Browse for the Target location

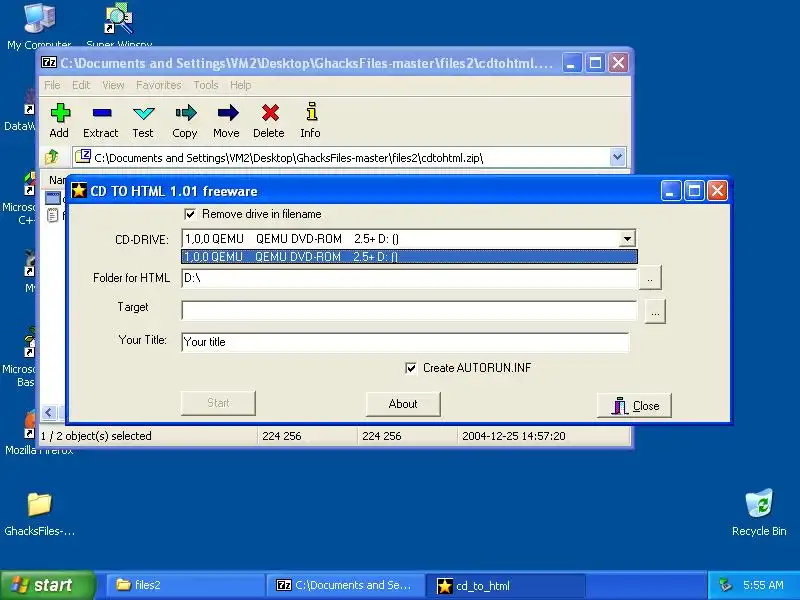[x=655, y=312]
